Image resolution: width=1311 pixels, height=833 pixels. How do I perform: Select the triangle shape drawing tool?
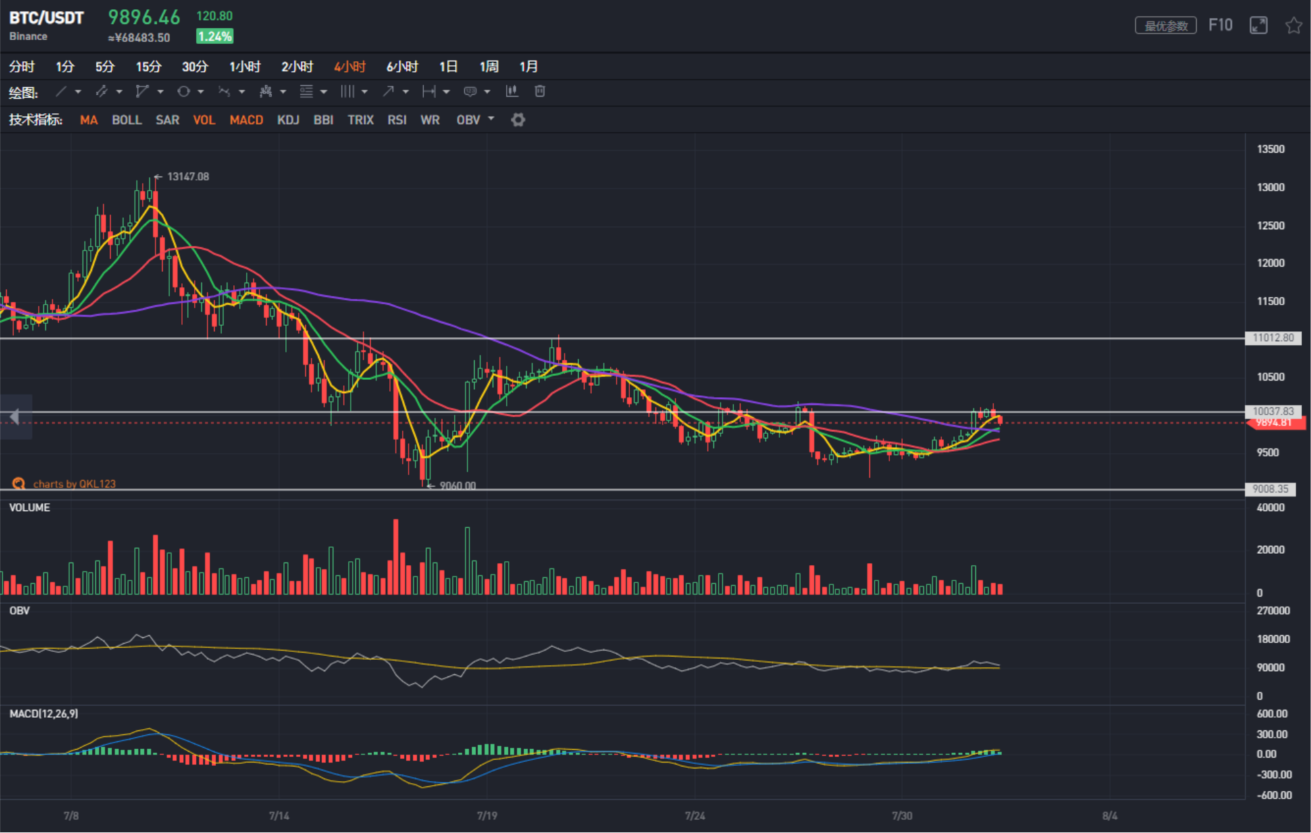click(x=141, y=91)
